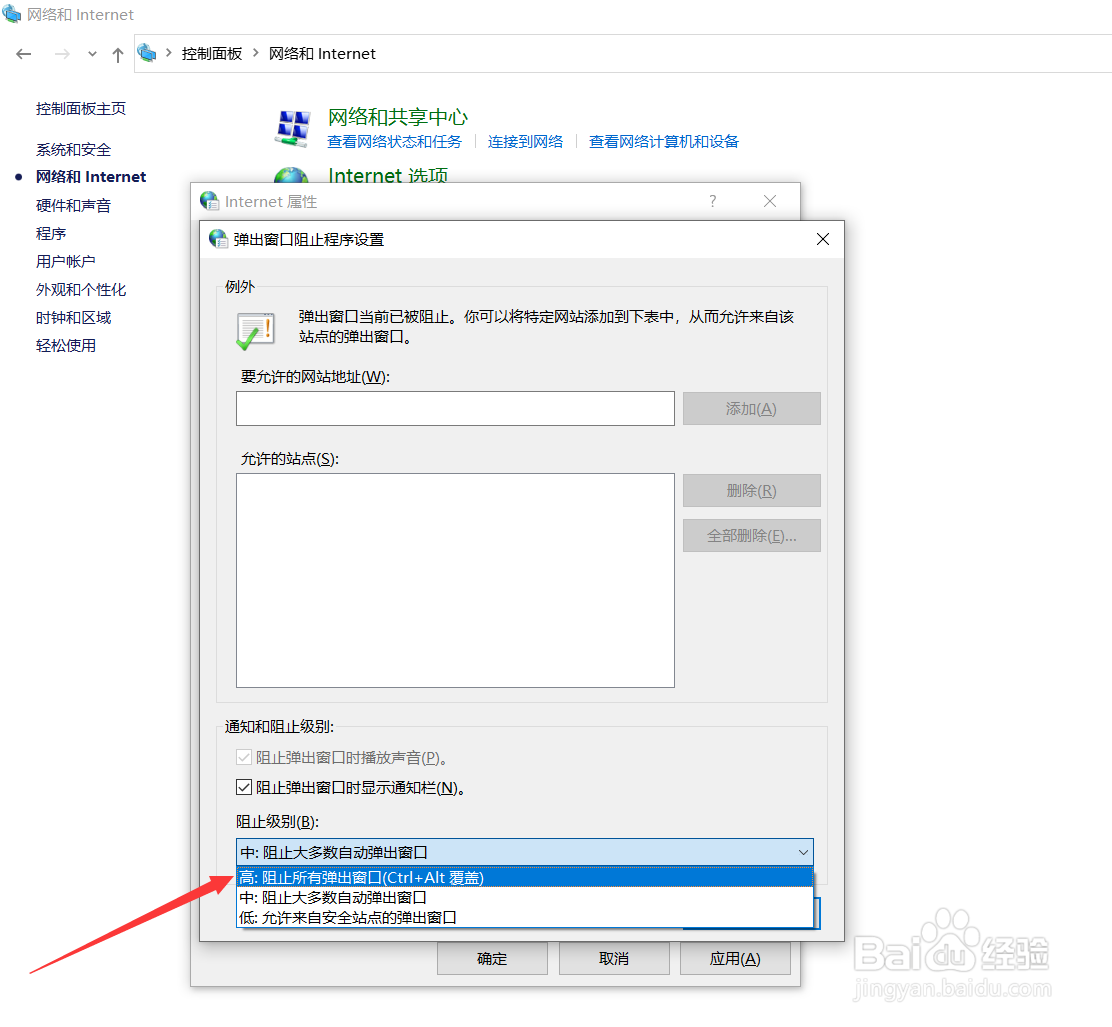Click 取消 in Internet 属性
1112x1027 pixels.
pyautogui.click(x=614, y=959)
